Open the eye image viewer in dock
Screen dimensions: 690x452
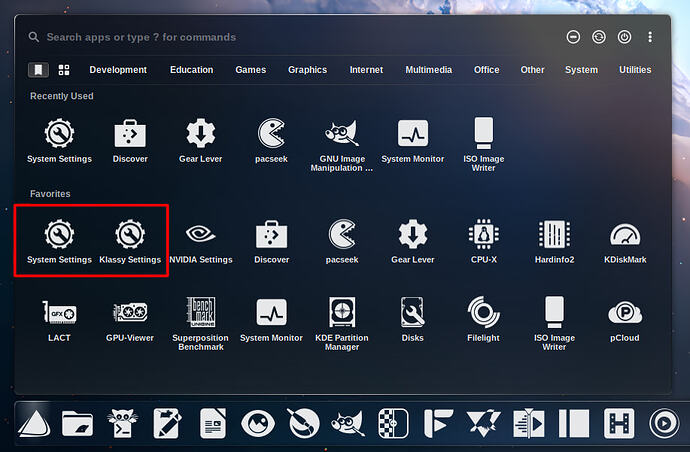pyautogui.click(x=258, y=423)
